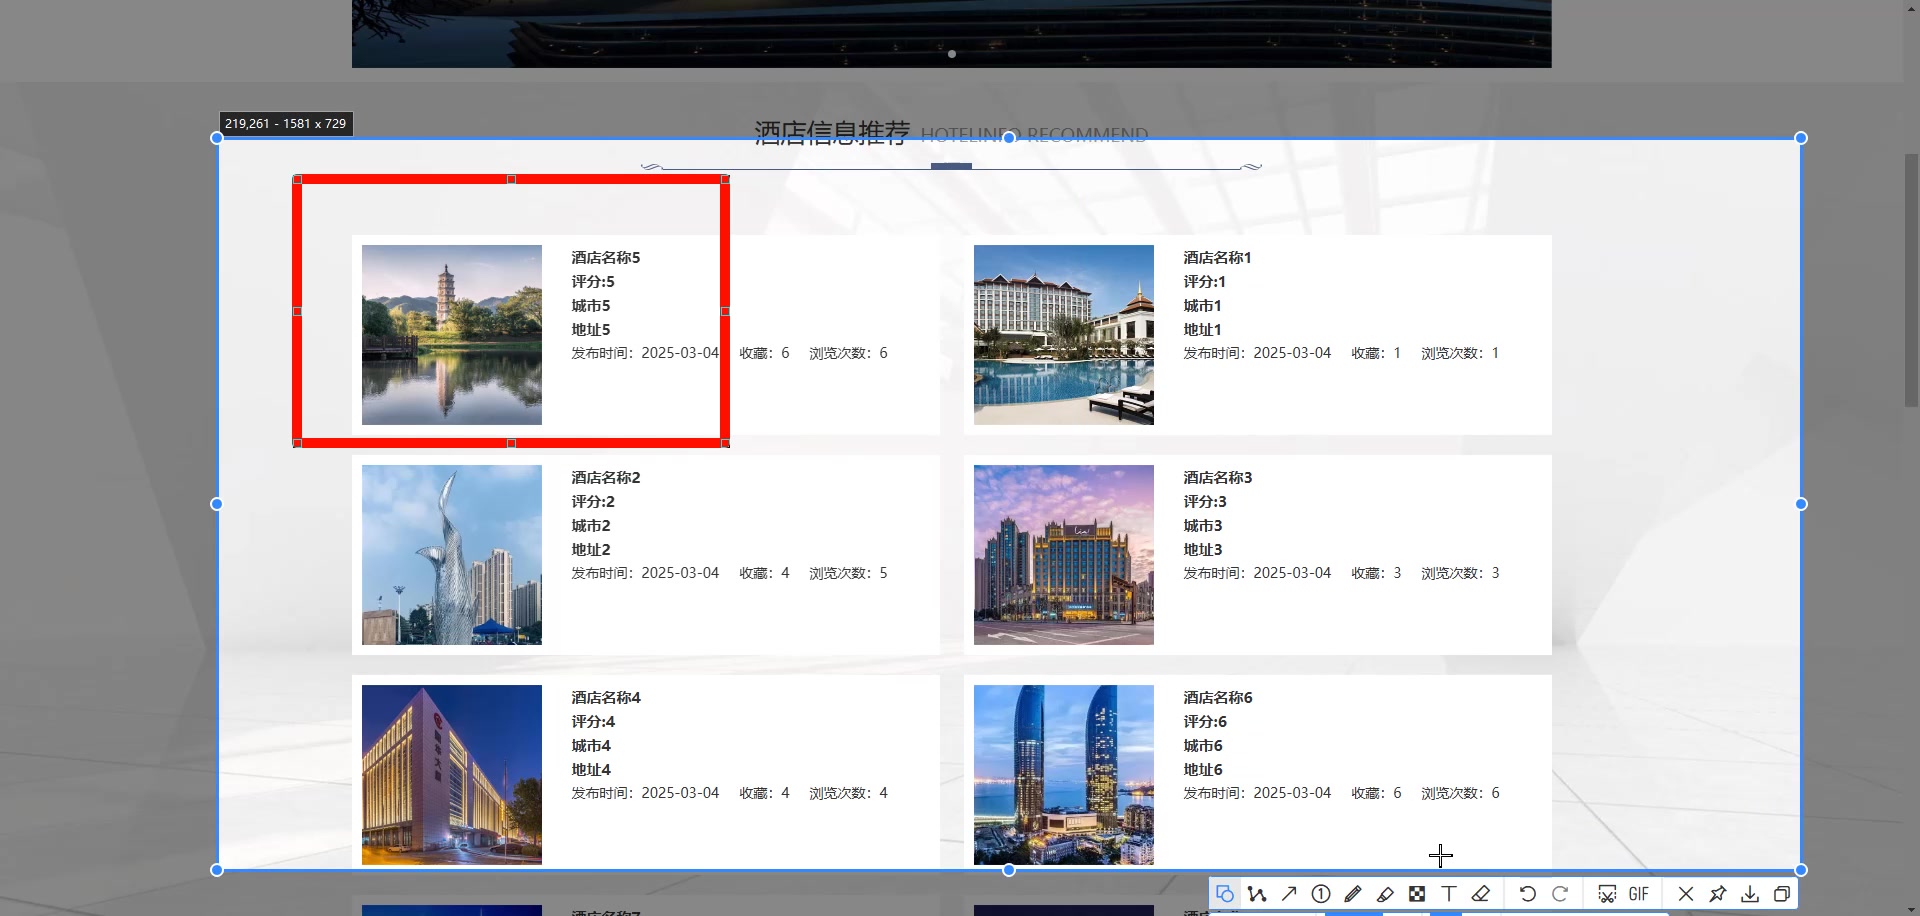Copy the screenshot to the clipboard
The image size is (1920, 916).
coord(1782,894)
